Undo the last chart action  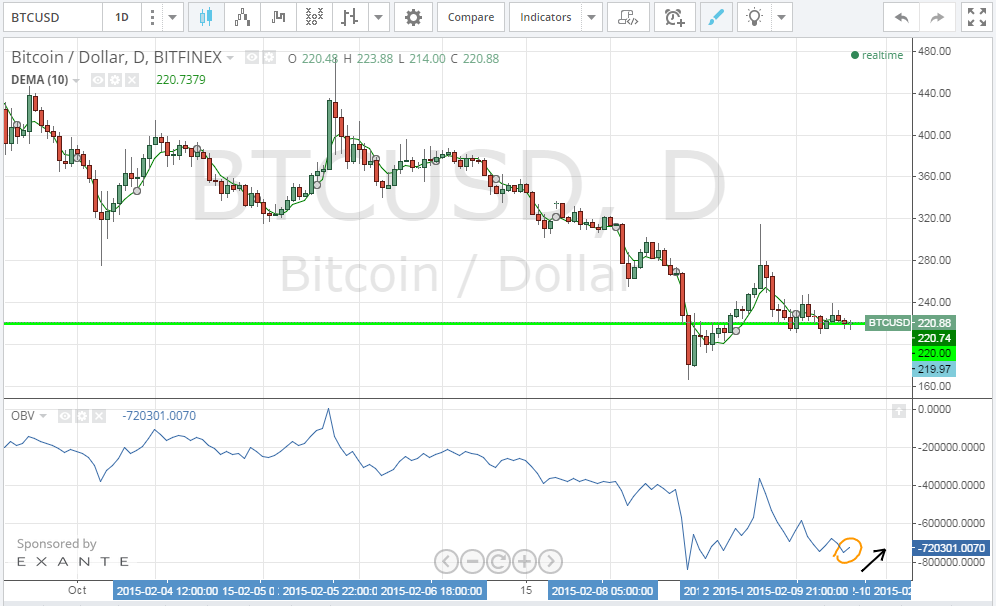tap(900, 17)
